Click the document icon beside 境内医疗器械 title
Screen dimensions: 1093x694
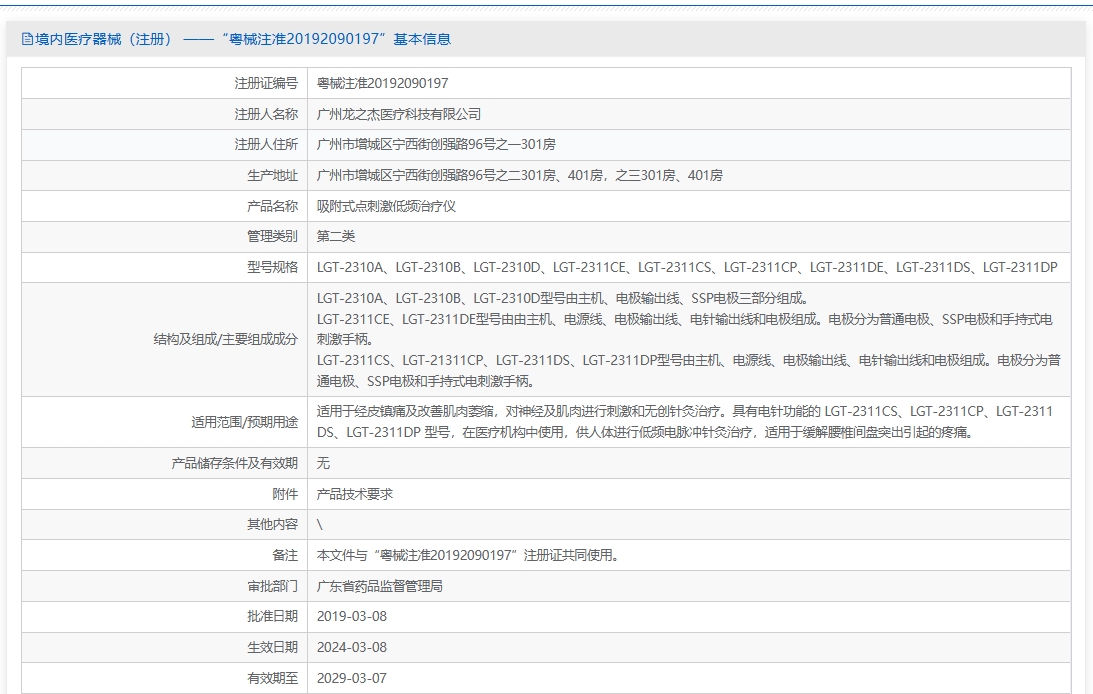pyautogui.click(x=27, y=39)
